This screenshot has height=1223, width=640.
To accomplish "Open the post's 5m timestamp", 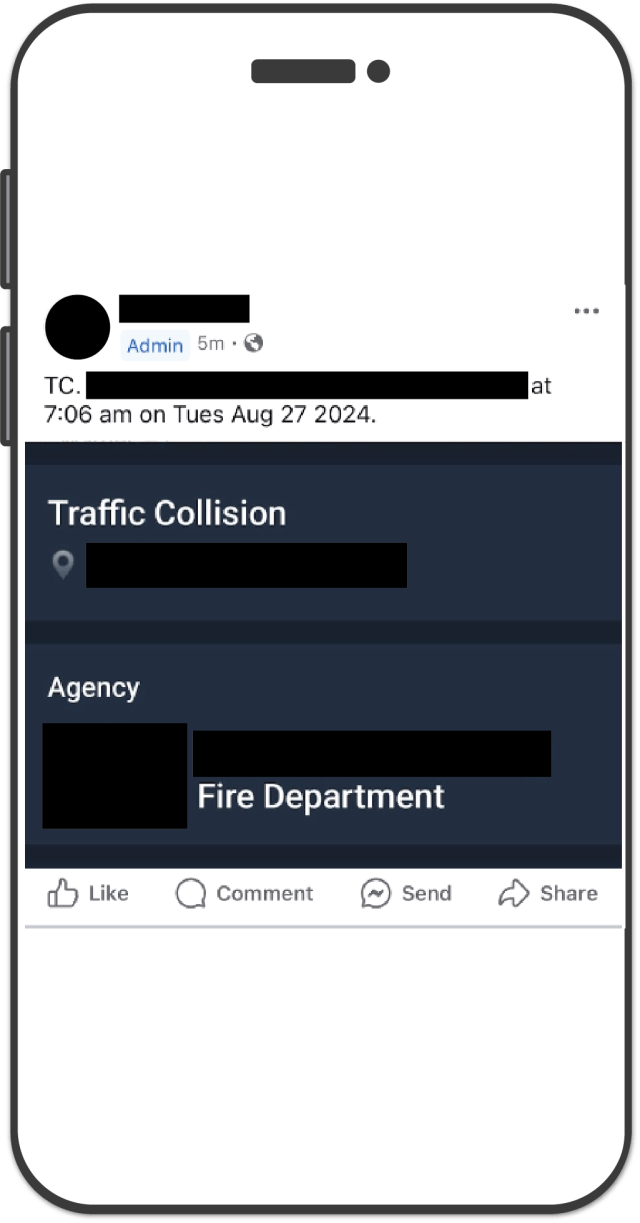I will [210, 343].
